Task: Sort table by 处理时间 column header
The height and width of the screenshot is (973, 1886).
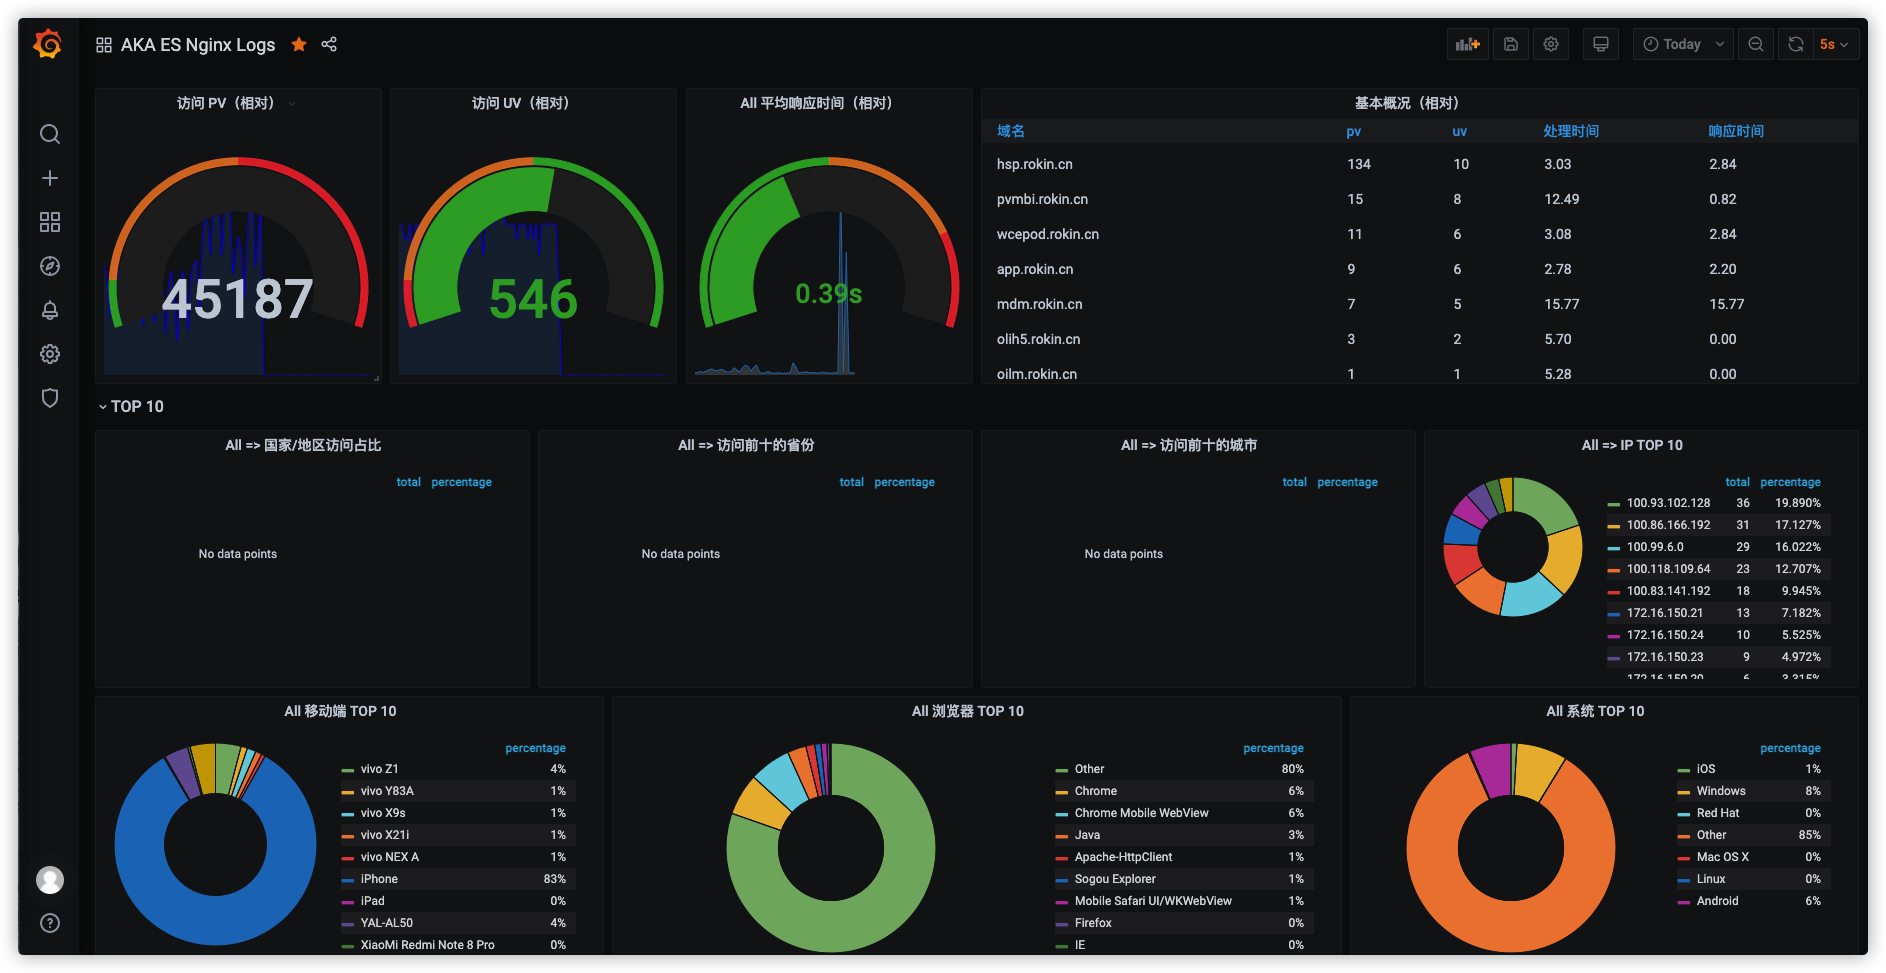Action: [x=1571, y=131]
